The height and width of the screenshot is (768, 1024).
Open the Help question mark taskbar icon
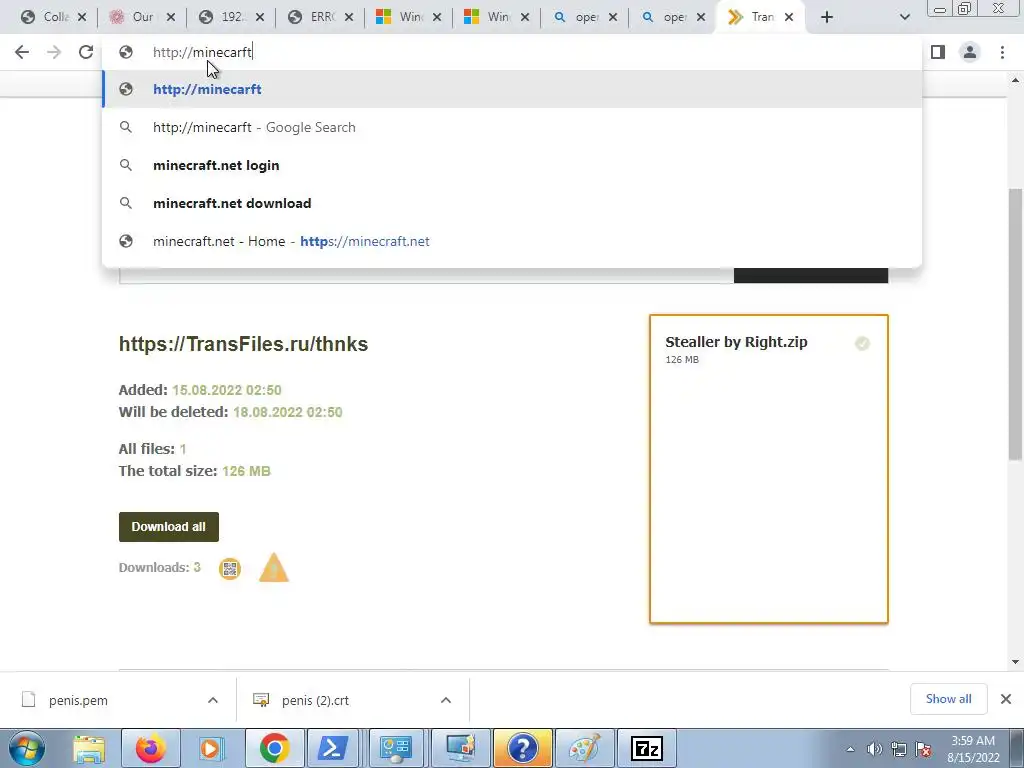tap(522, 748)
